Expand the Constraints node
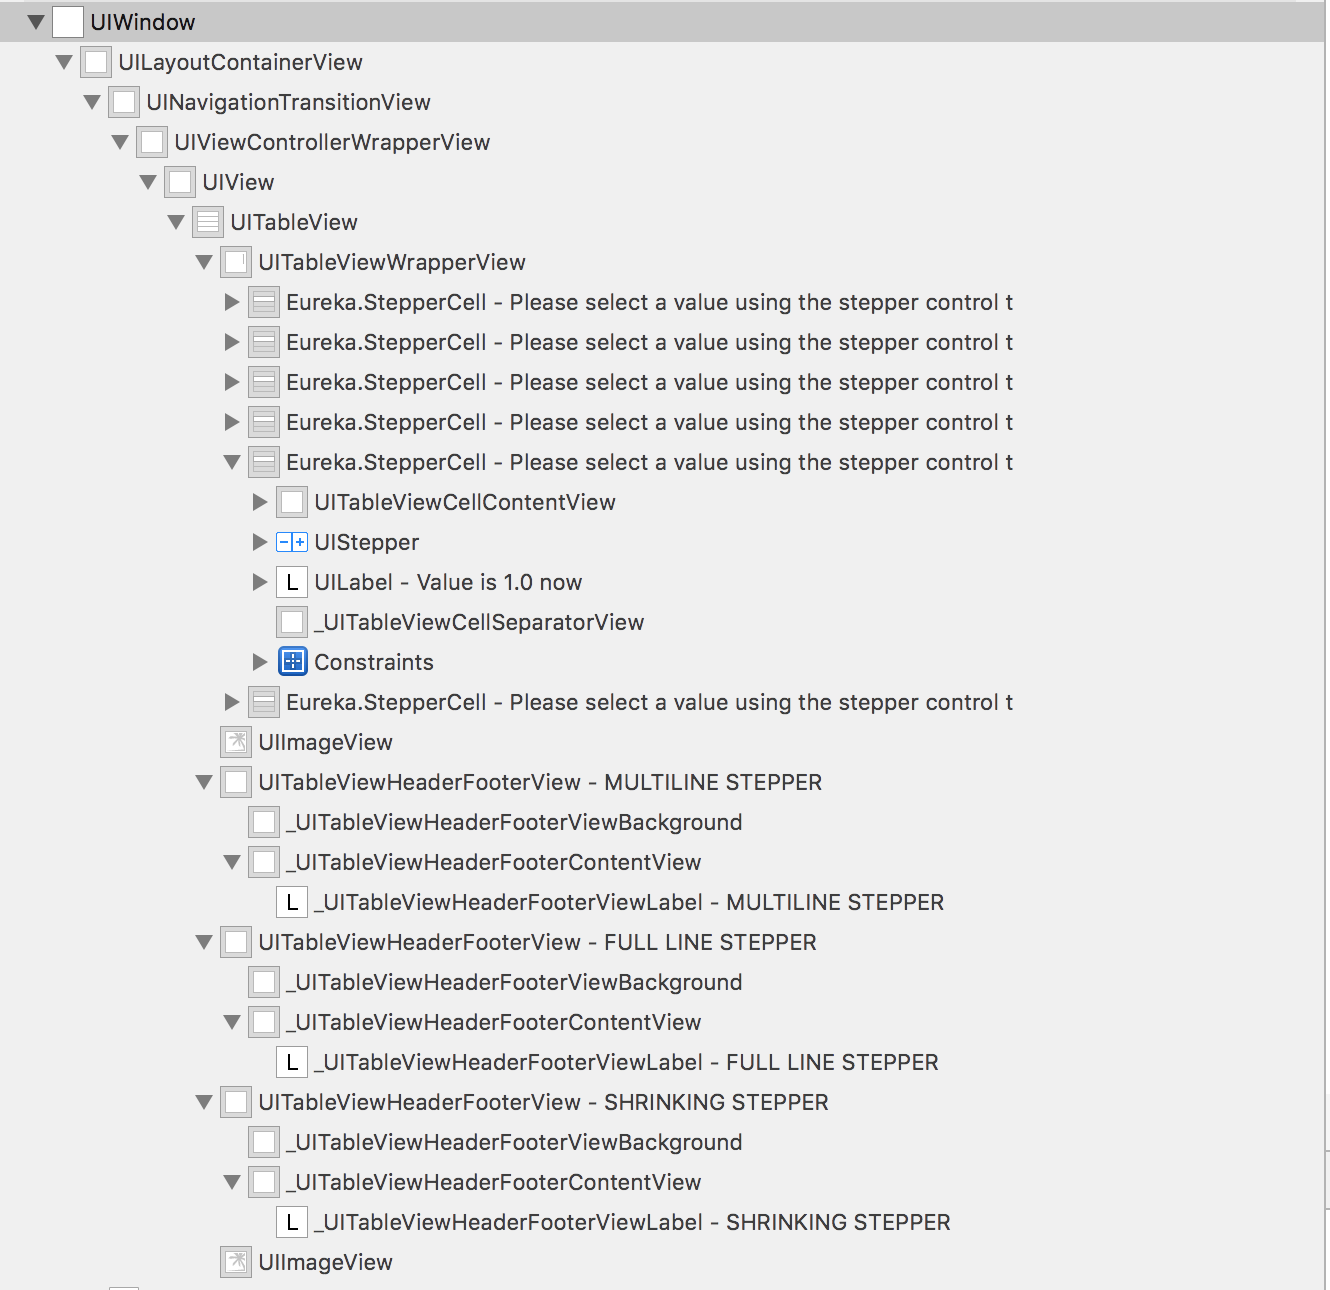 pos(259,661)
